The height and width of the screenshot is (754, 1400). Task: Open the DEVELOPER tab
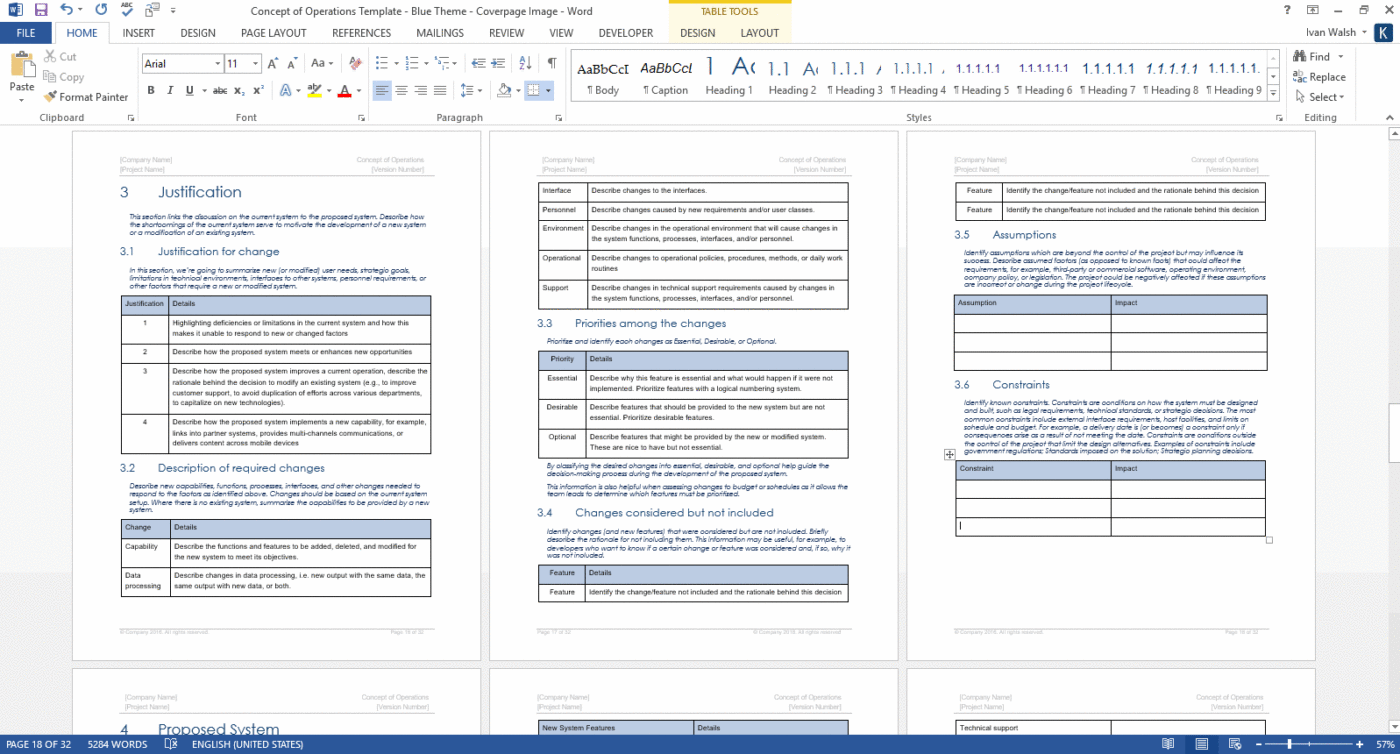click(625, 32)
